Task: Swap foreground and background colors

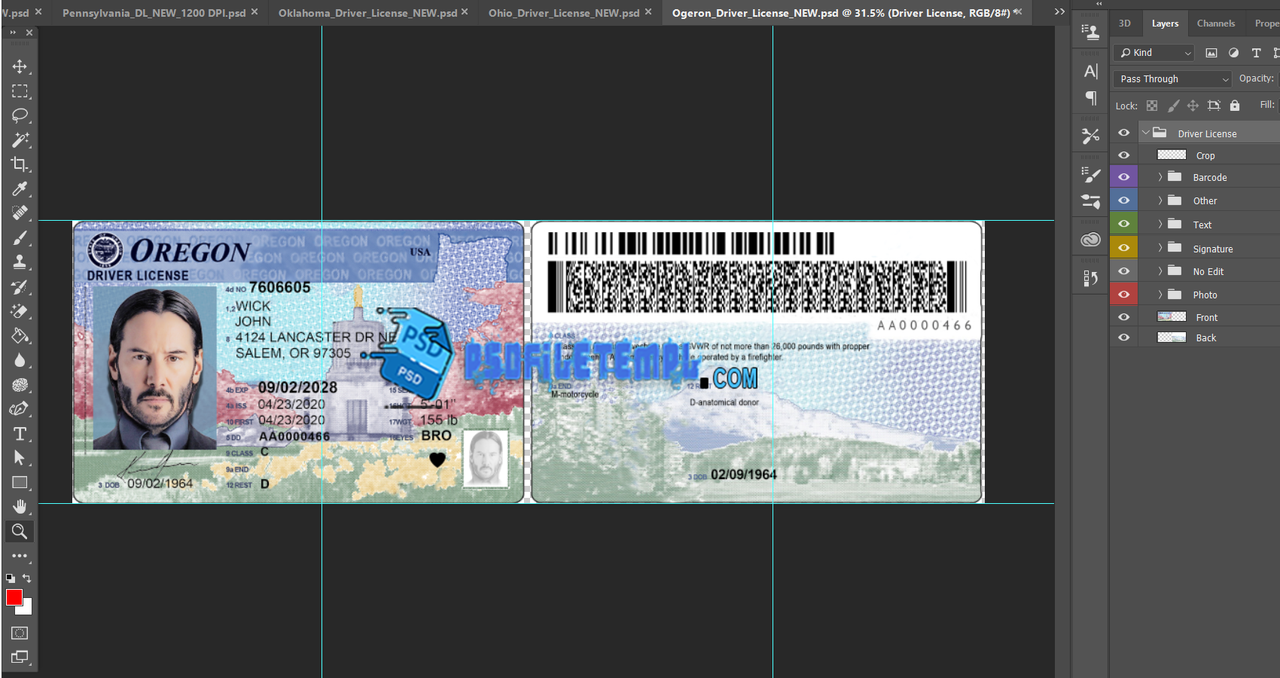Action: pos(27,578)
